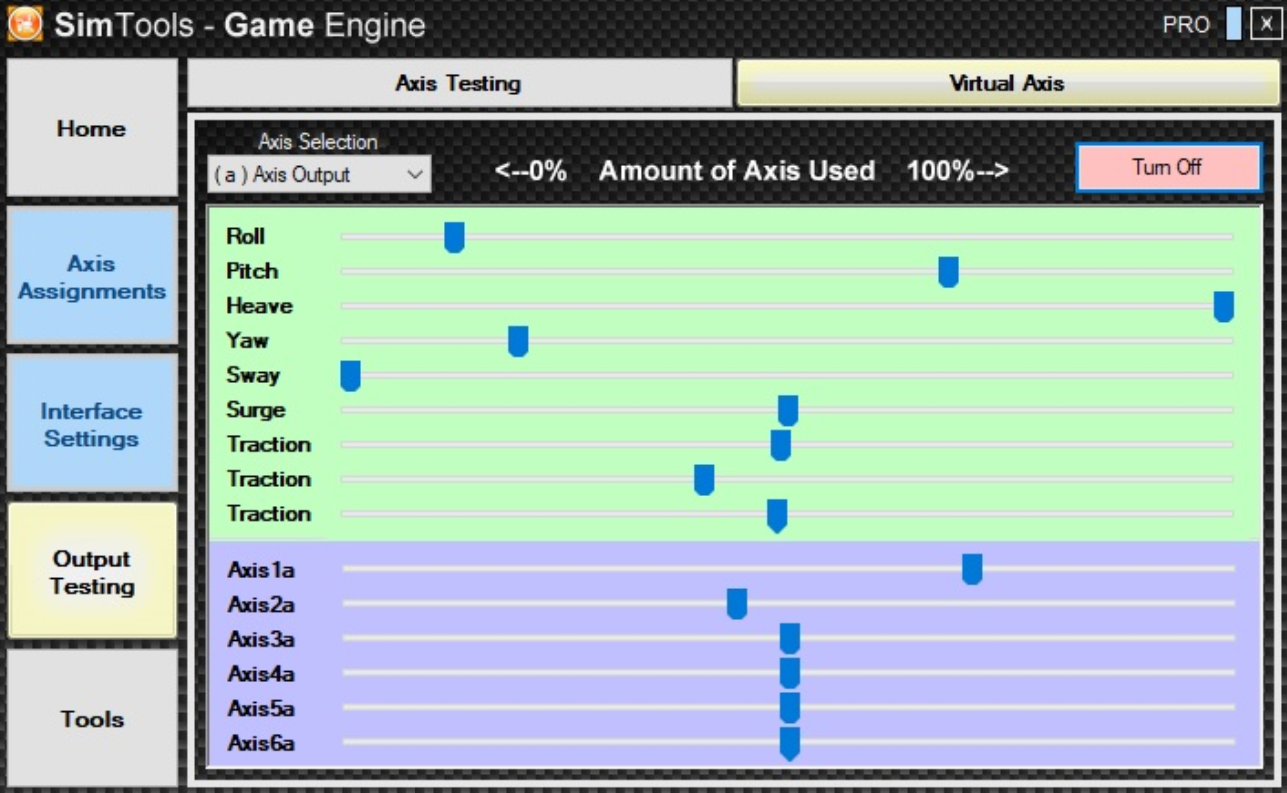
Task: Click the "Axis1a" label text
Action: pyautogui.click(x=261, y=570)
